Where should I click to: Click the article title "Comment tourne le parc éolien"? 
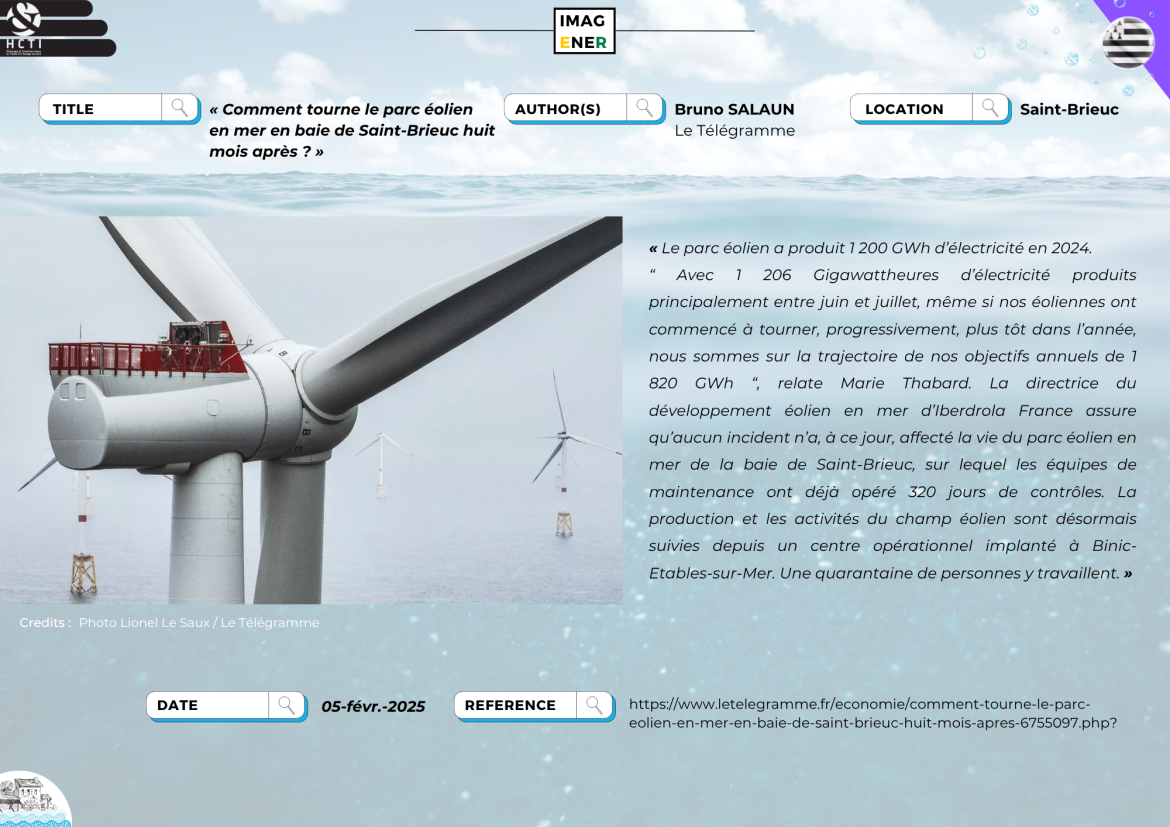(x=351, y=130)
